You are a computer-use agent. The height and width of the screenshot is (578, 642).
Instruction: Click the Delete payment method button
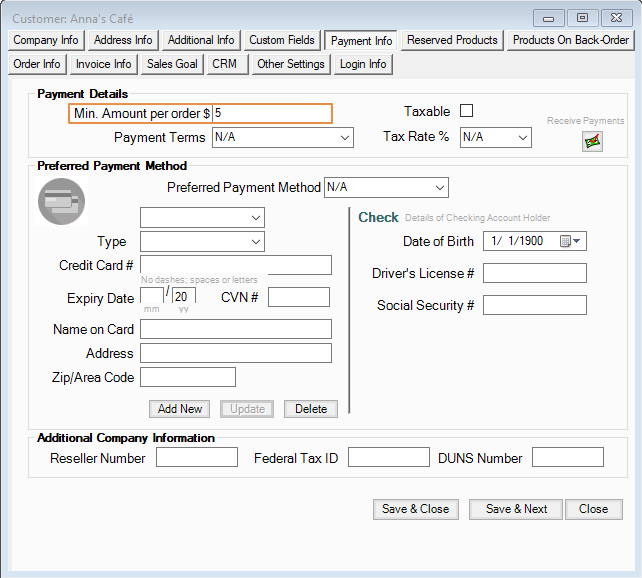311,409
